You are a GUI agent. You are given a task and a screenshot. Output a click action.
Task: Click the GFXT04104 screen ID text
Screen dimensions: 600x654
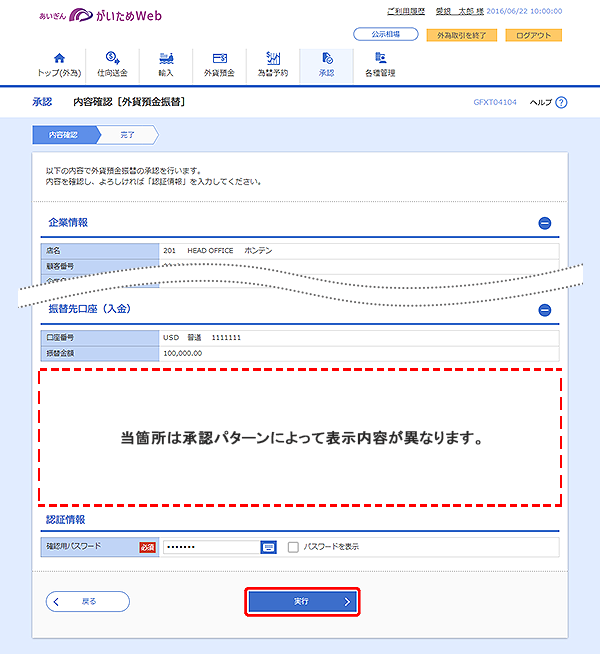(495, 102)
